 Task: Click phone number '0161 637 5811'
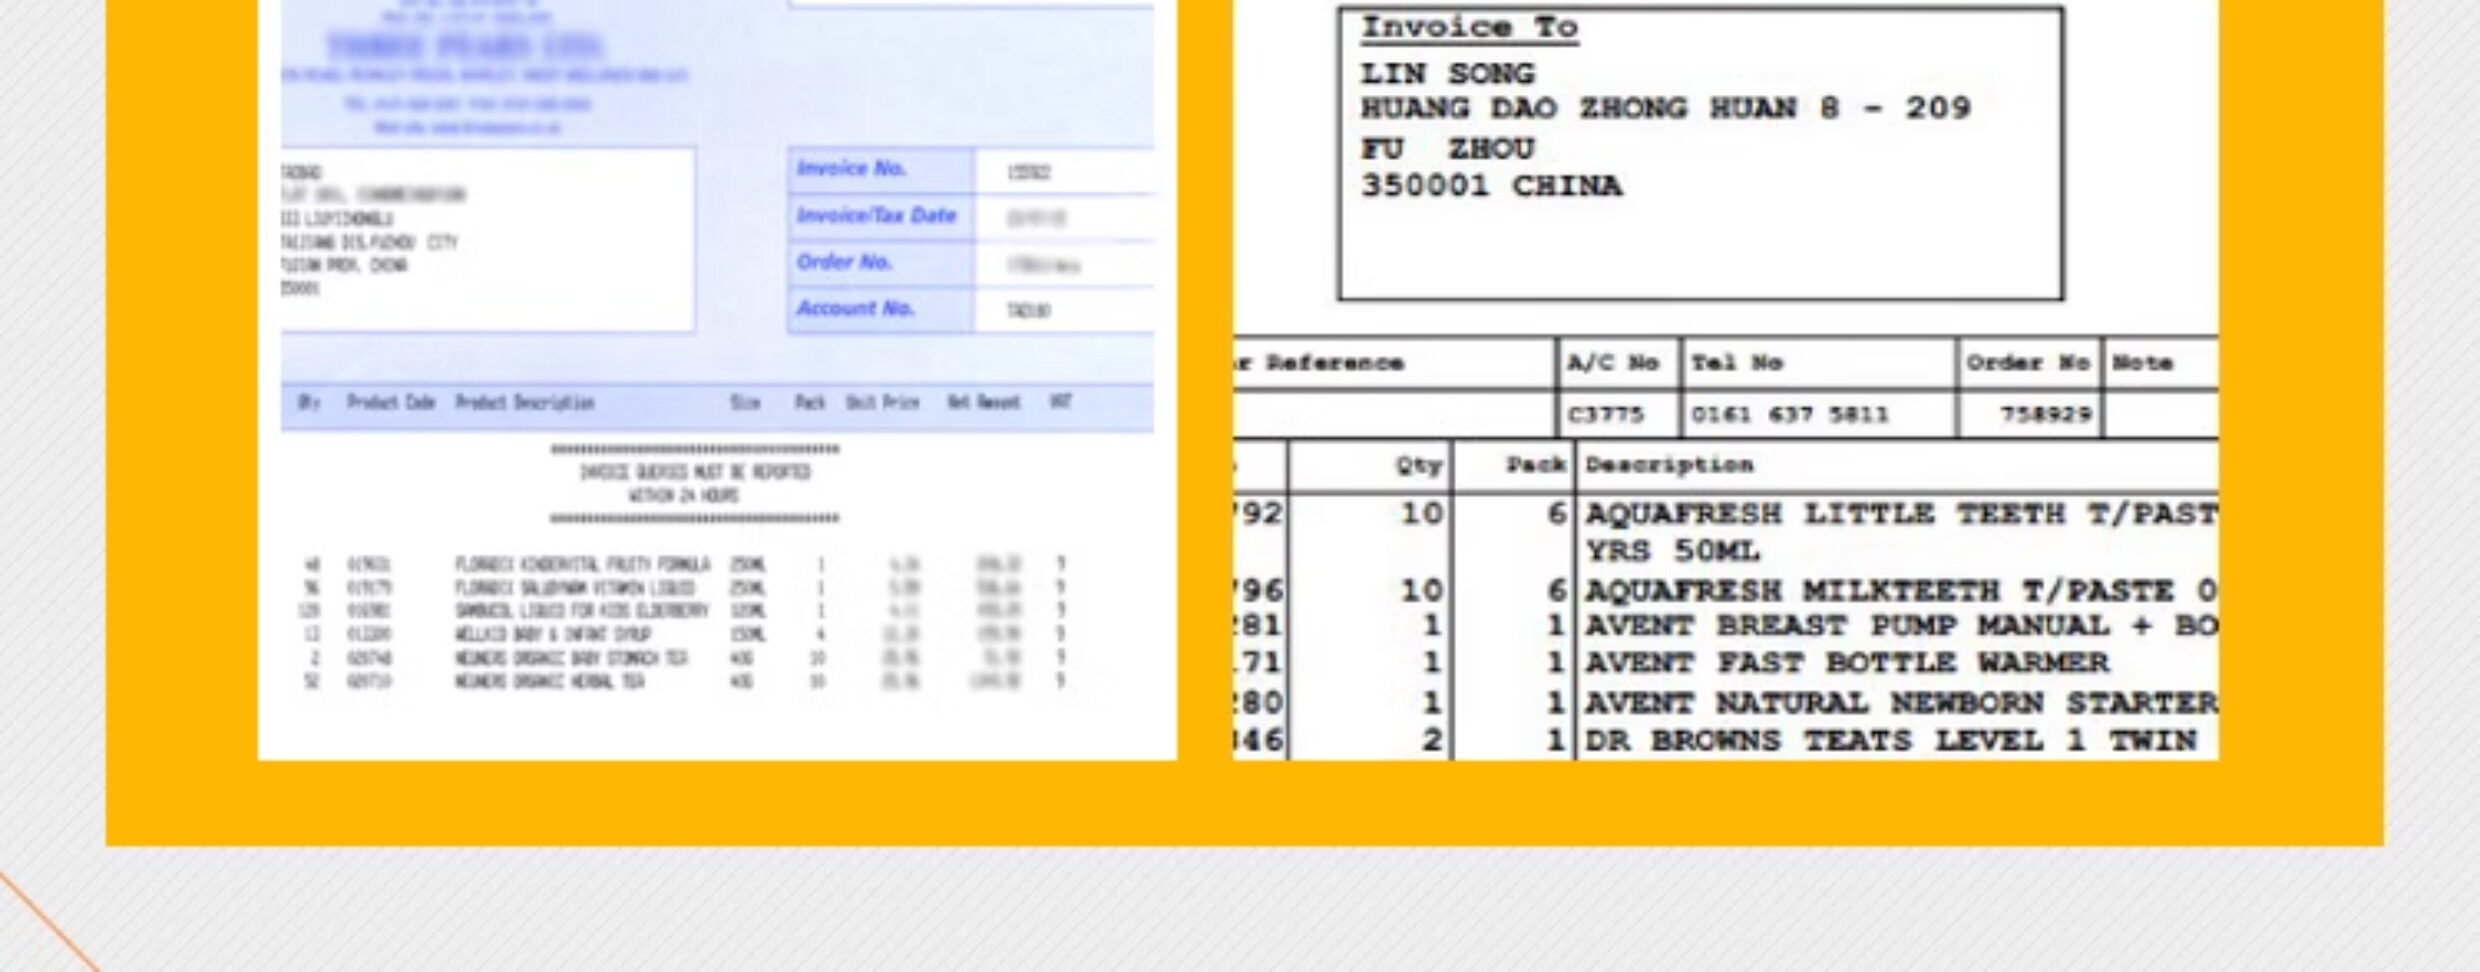click(1790, 415)
